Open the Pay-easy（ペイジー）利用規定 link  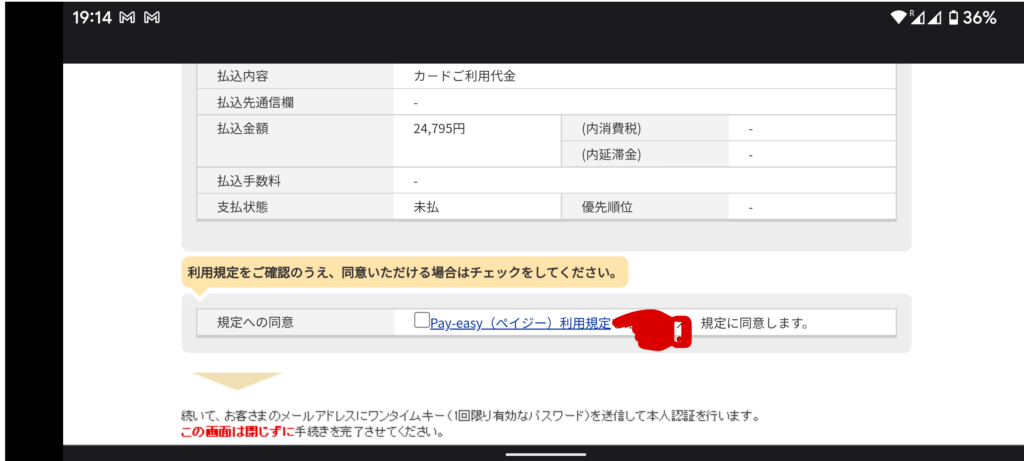(520, 323)
